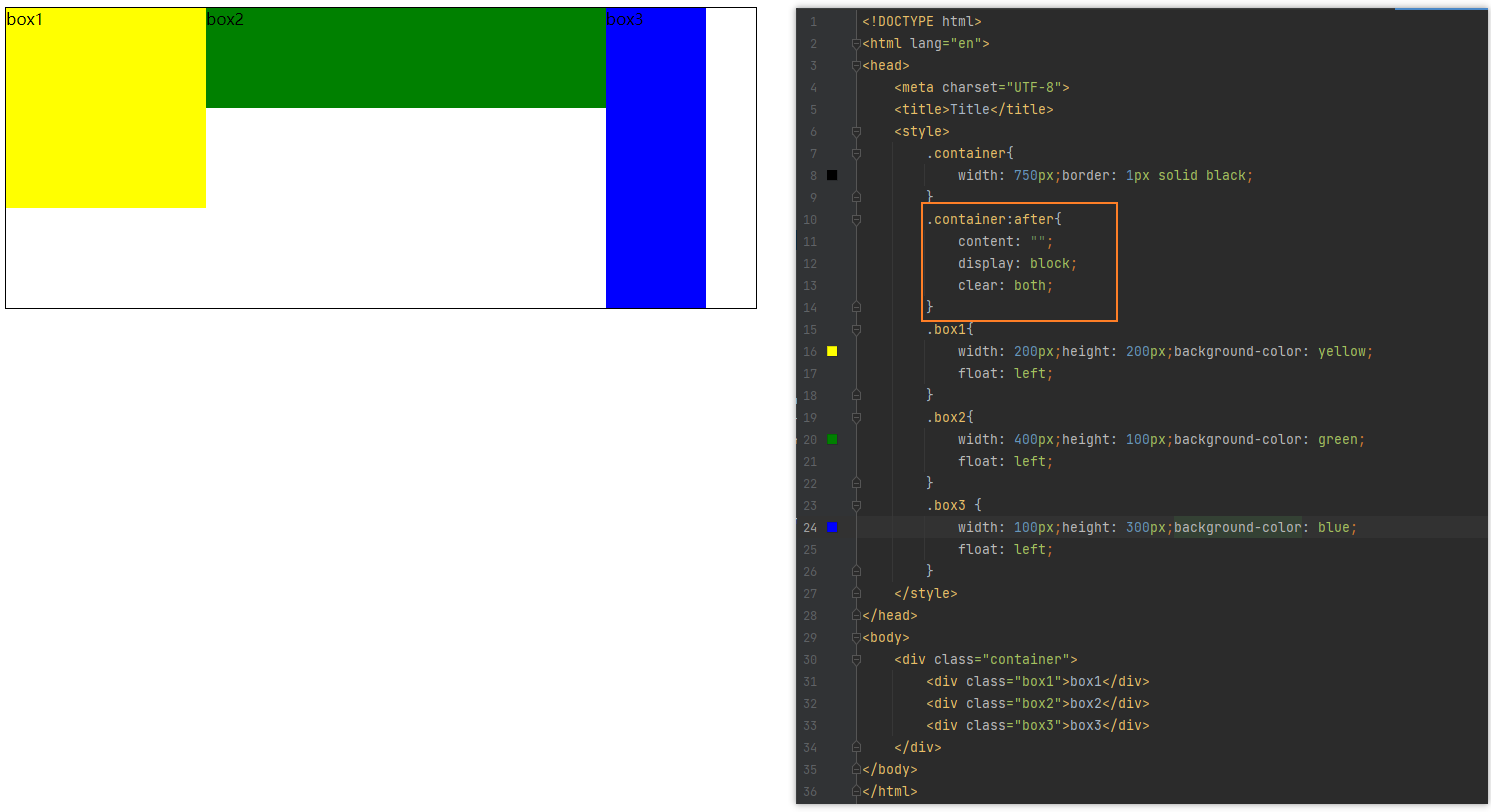This screenshot has height=812, width=1491.
Task: Click the "box1" label in the preview
Action: pos(25,19)
